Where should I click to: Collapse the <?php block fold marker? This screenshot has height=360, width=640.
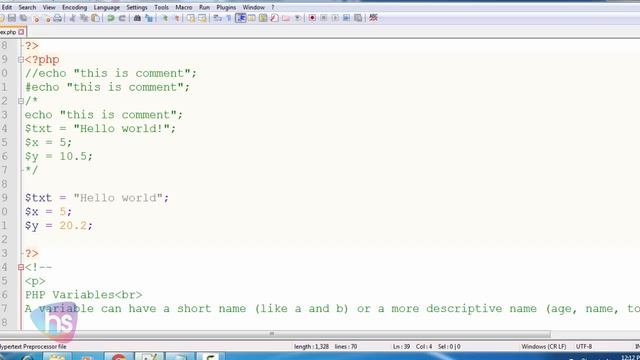pyautogui.click(x=21, y=60)
